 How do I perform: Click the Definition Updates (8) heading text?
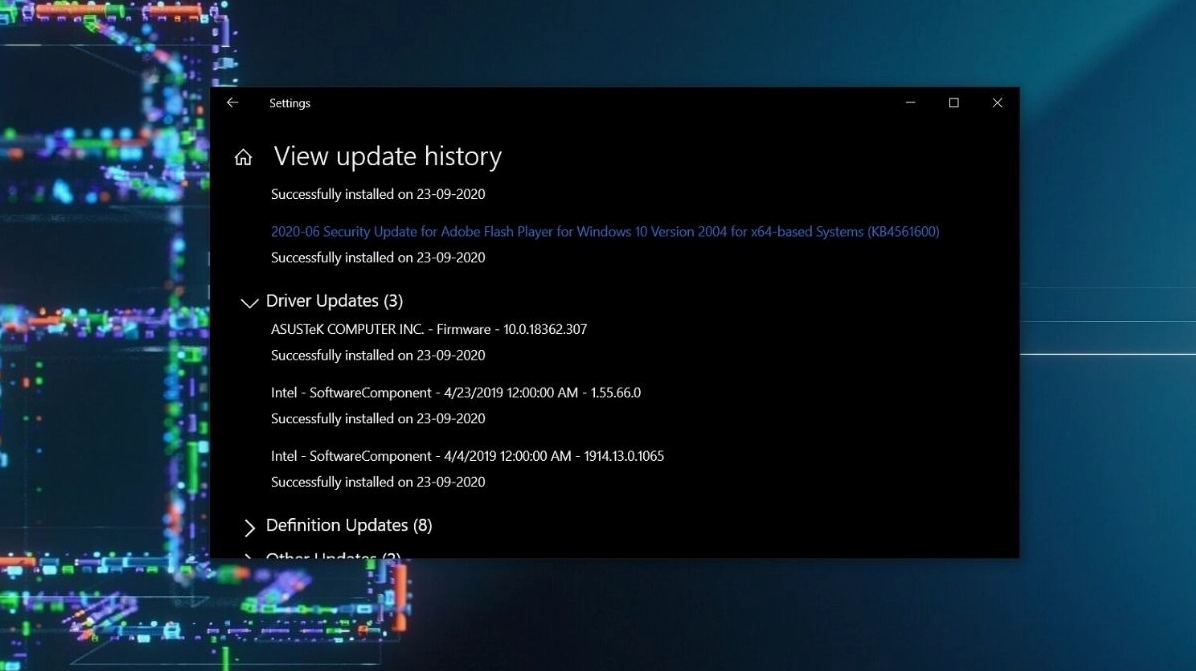[x=348, y=525]
